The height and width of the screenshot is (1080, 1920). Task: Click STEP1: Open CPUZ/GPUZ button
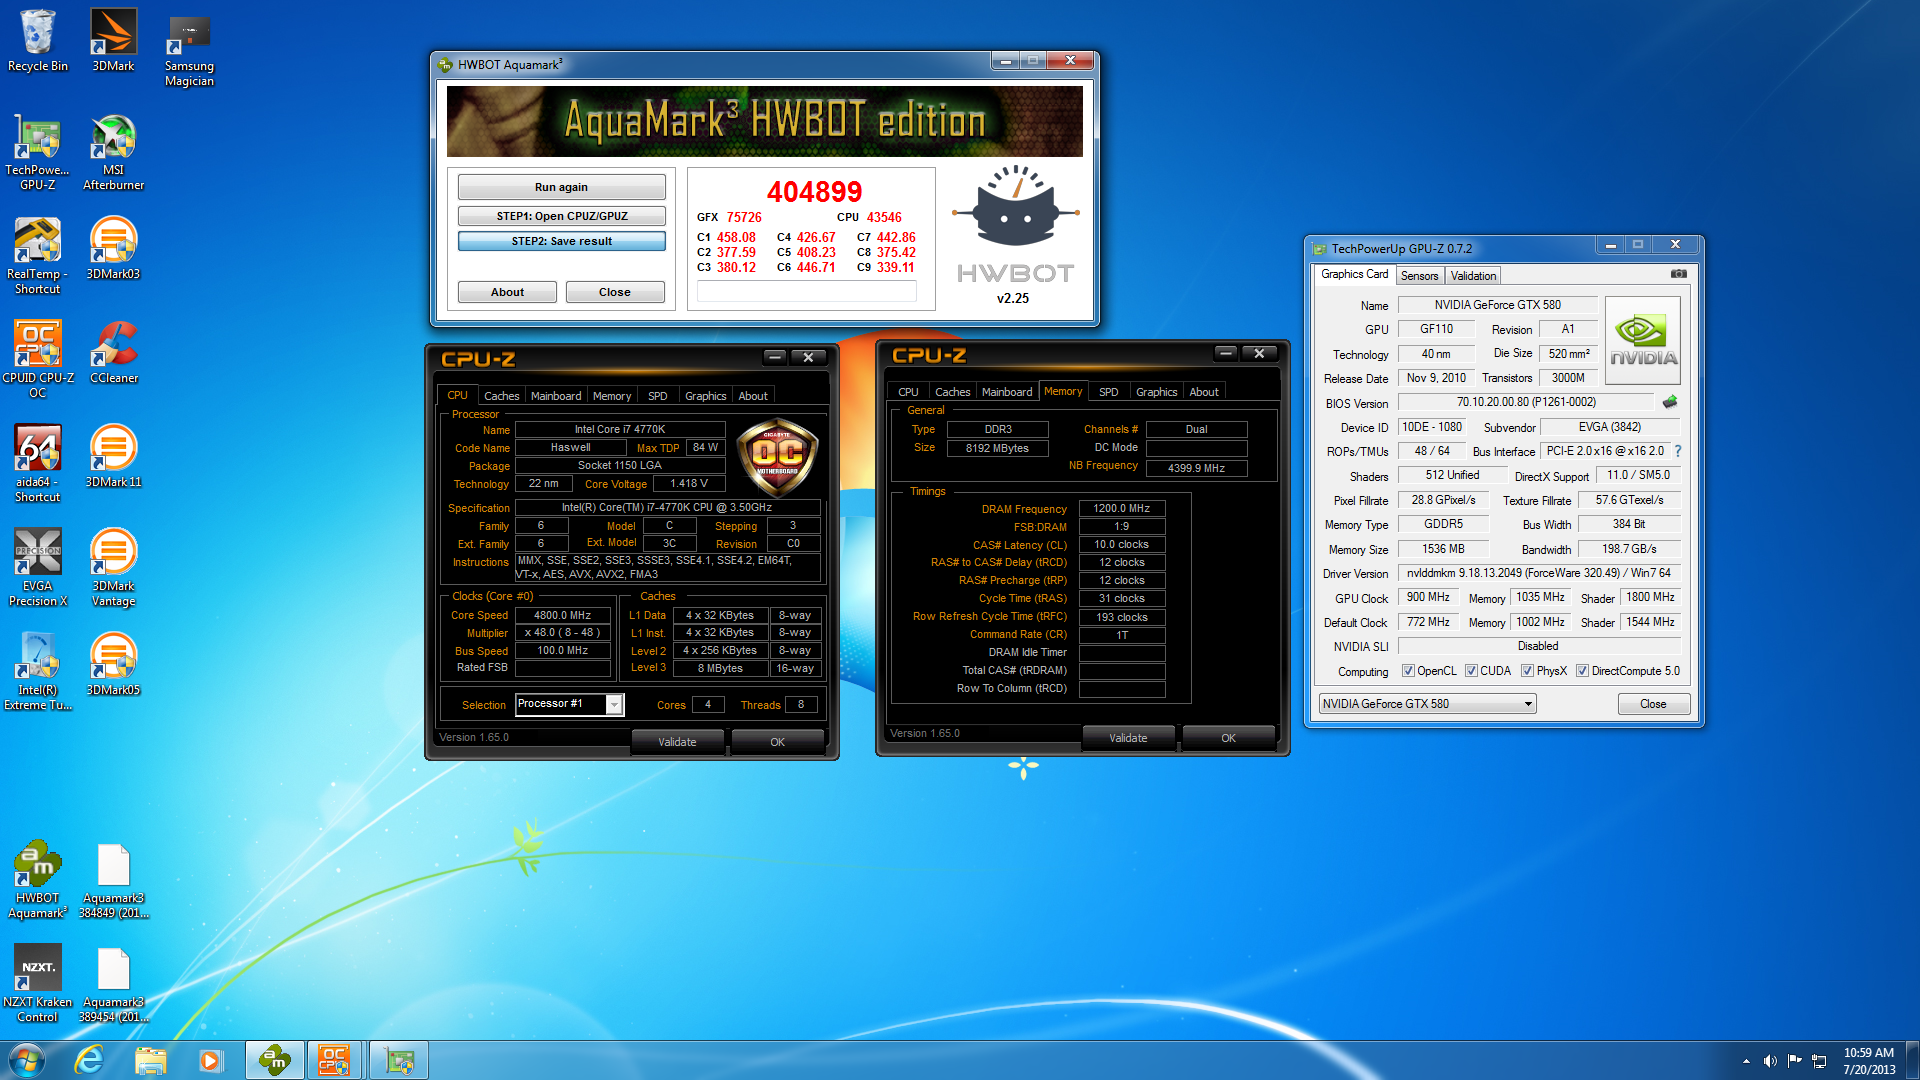(561, 216)
